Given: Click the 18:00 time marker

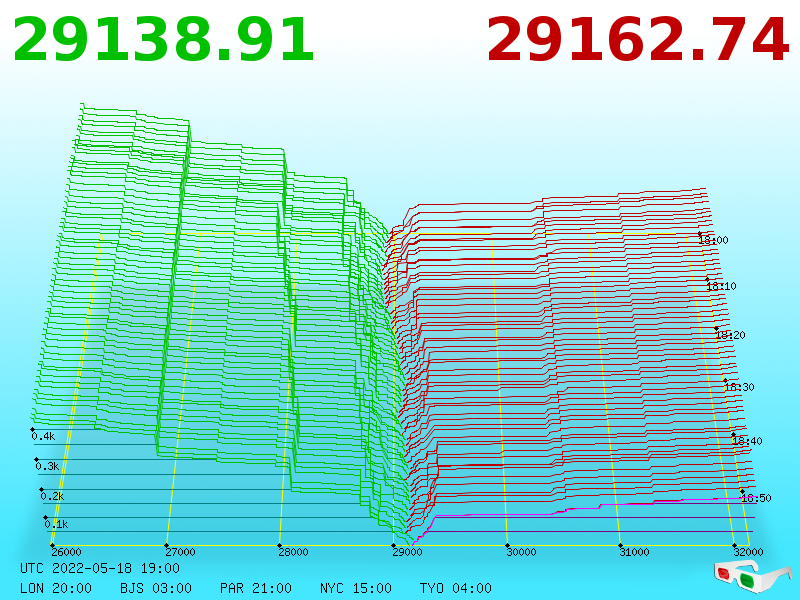Looking at the screenshot, I should (x=714, y=240).
